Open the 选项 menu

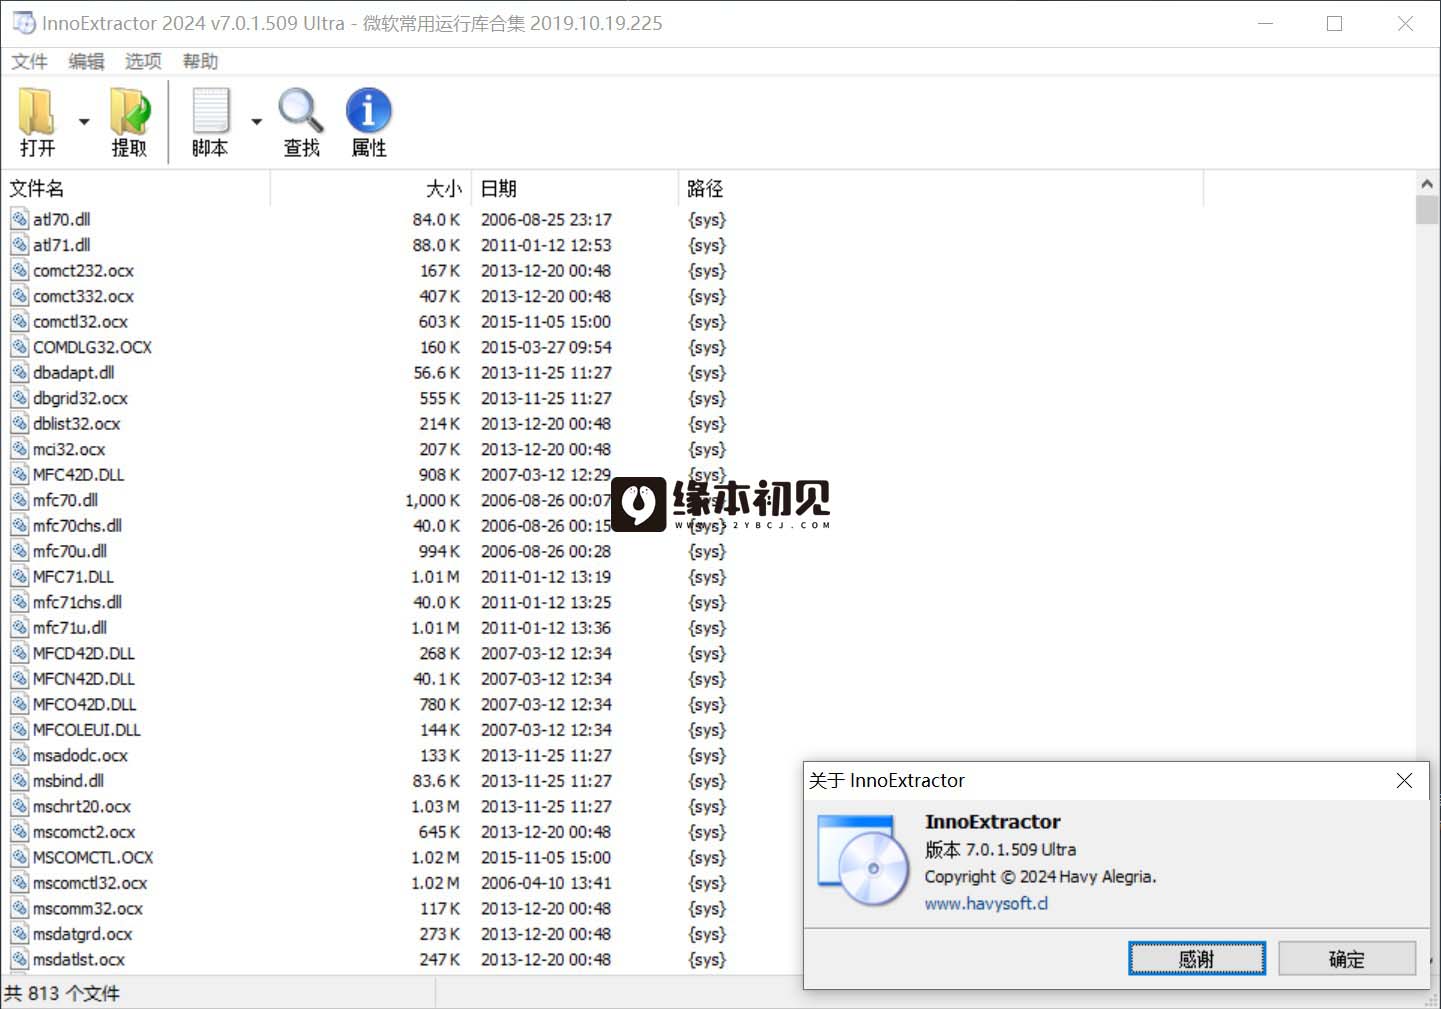pyautogui.click(x=143, y=61)
